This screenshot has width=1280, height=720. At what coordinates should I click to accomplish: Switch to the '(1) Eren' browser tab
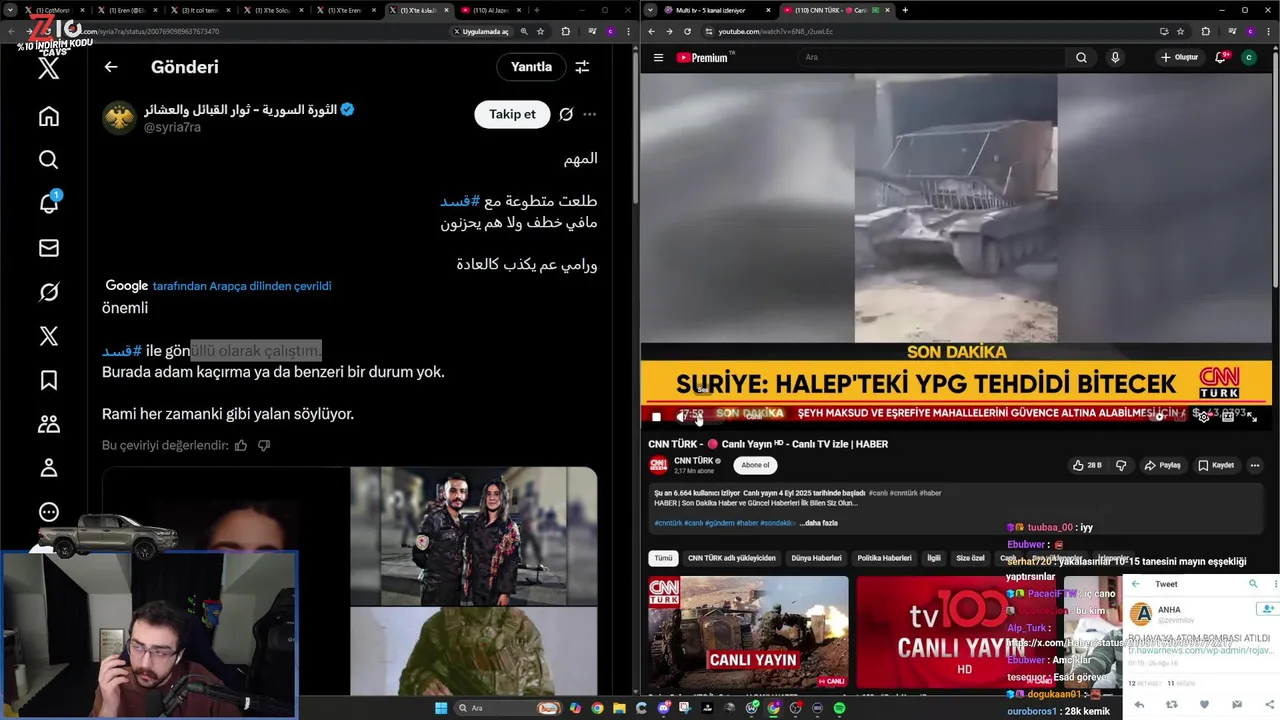click(126, 10)
